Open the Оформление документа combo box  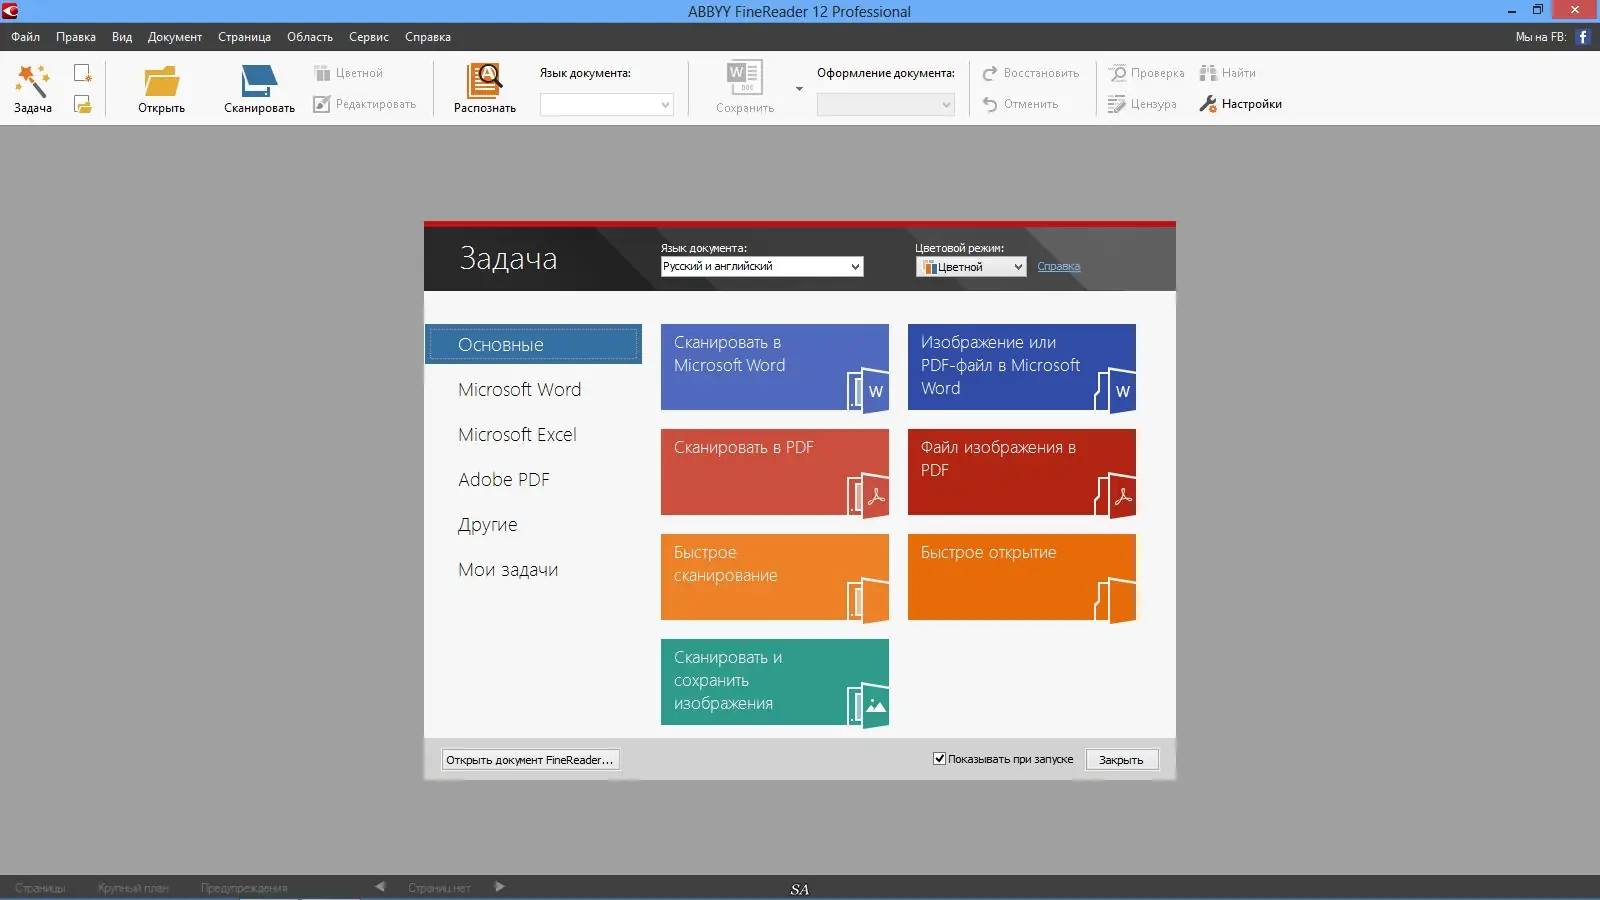886,104
